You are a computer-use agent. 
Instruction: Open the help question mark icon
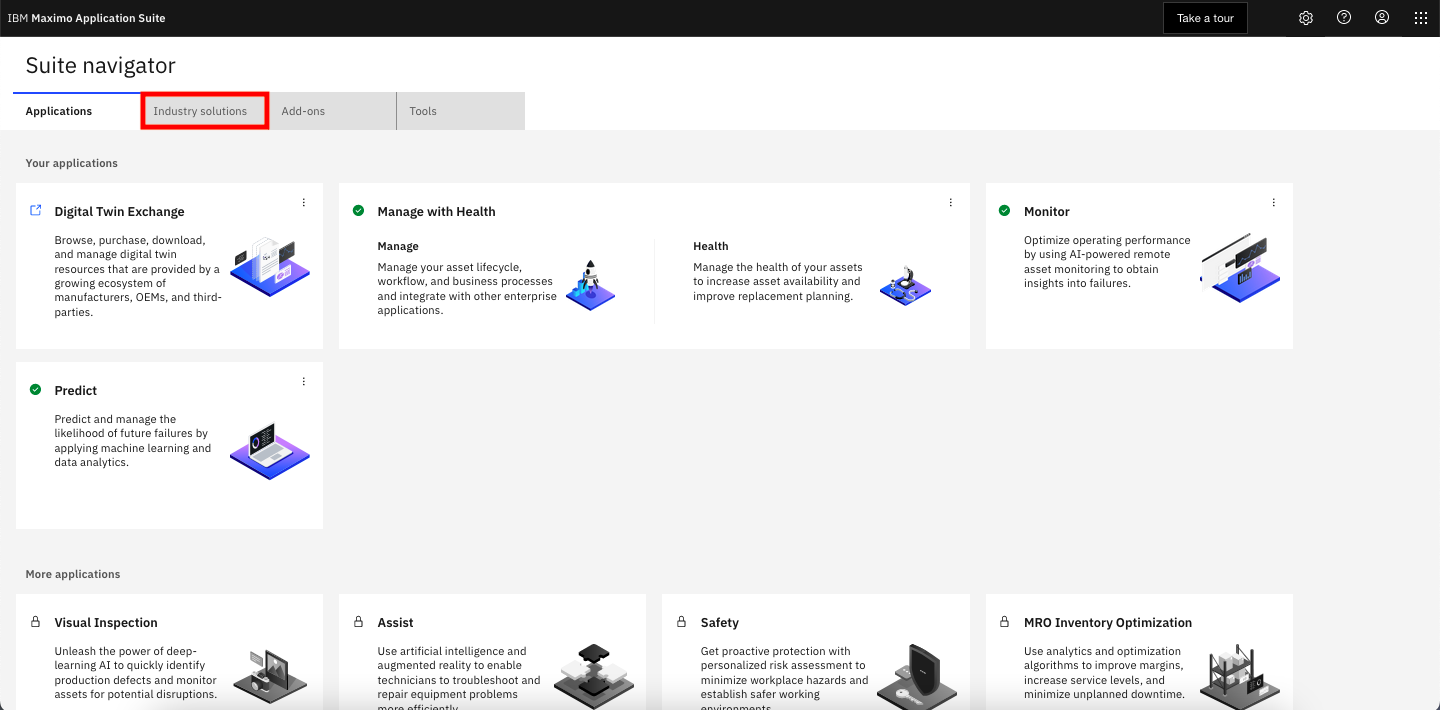(1344, 18)
